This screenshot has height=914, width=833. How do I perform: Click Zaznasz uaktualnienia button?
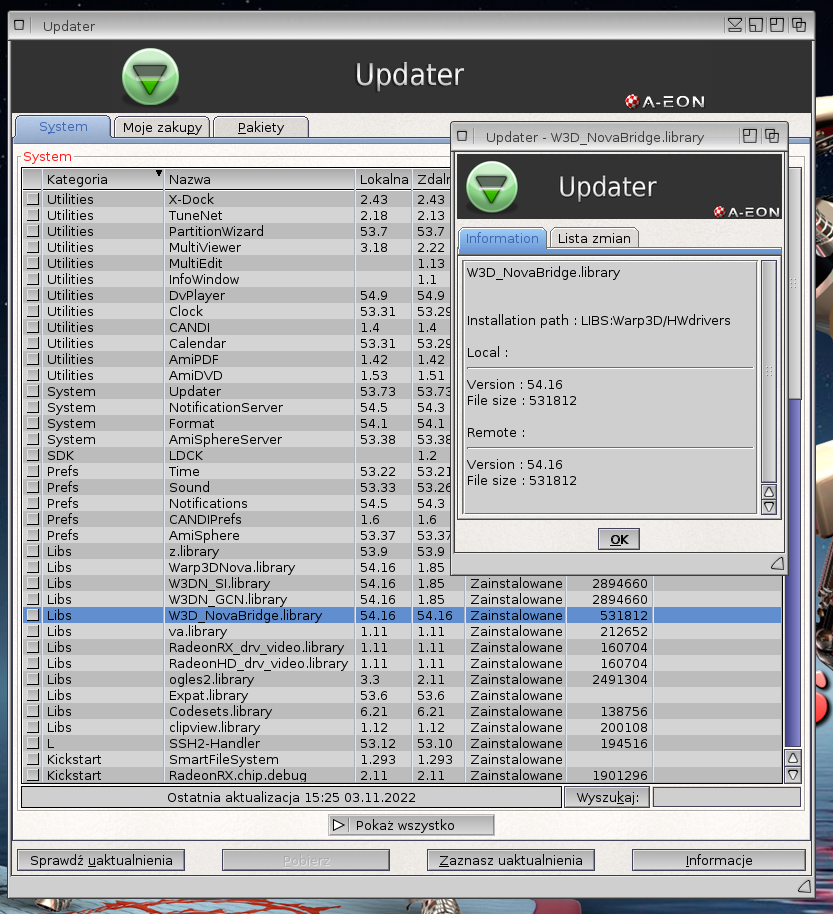[x=511, y=860]
